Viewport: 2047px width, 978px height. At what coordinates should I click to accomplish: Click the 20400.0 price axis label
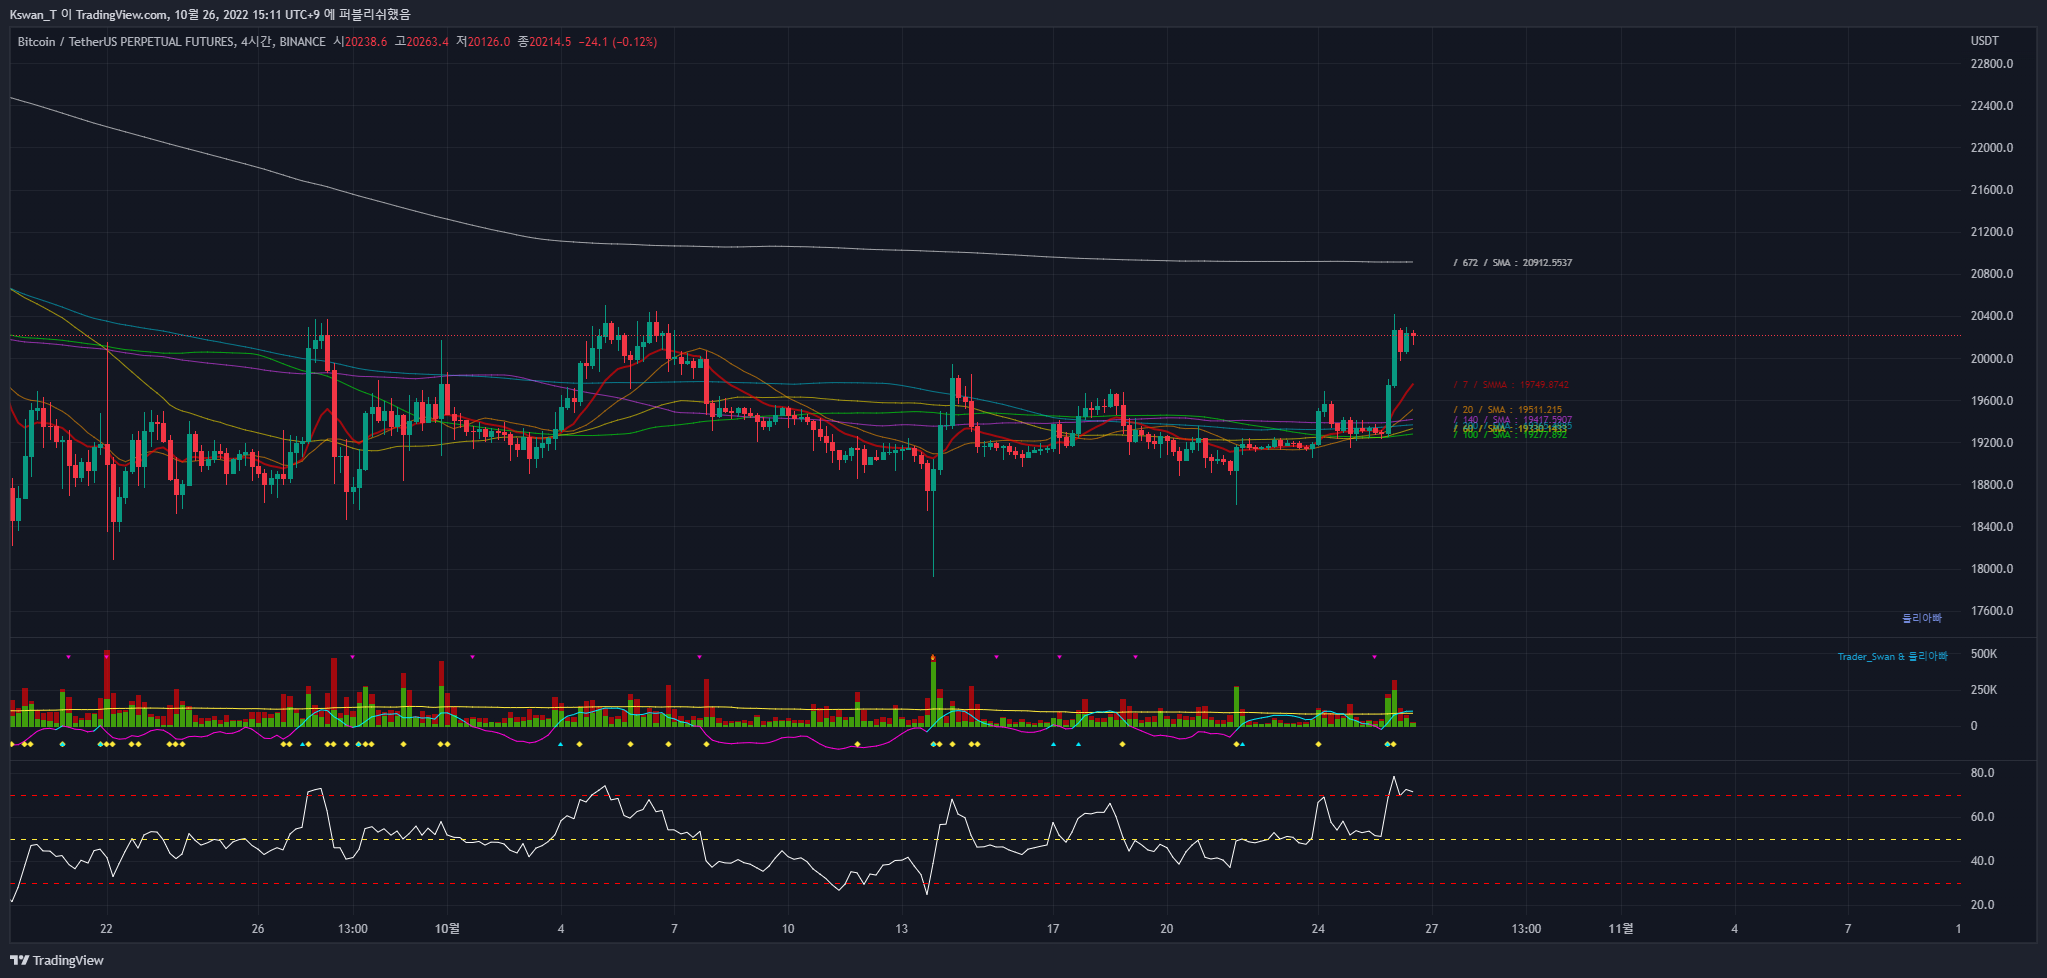pyautogui.click(x=1991, y=316)
